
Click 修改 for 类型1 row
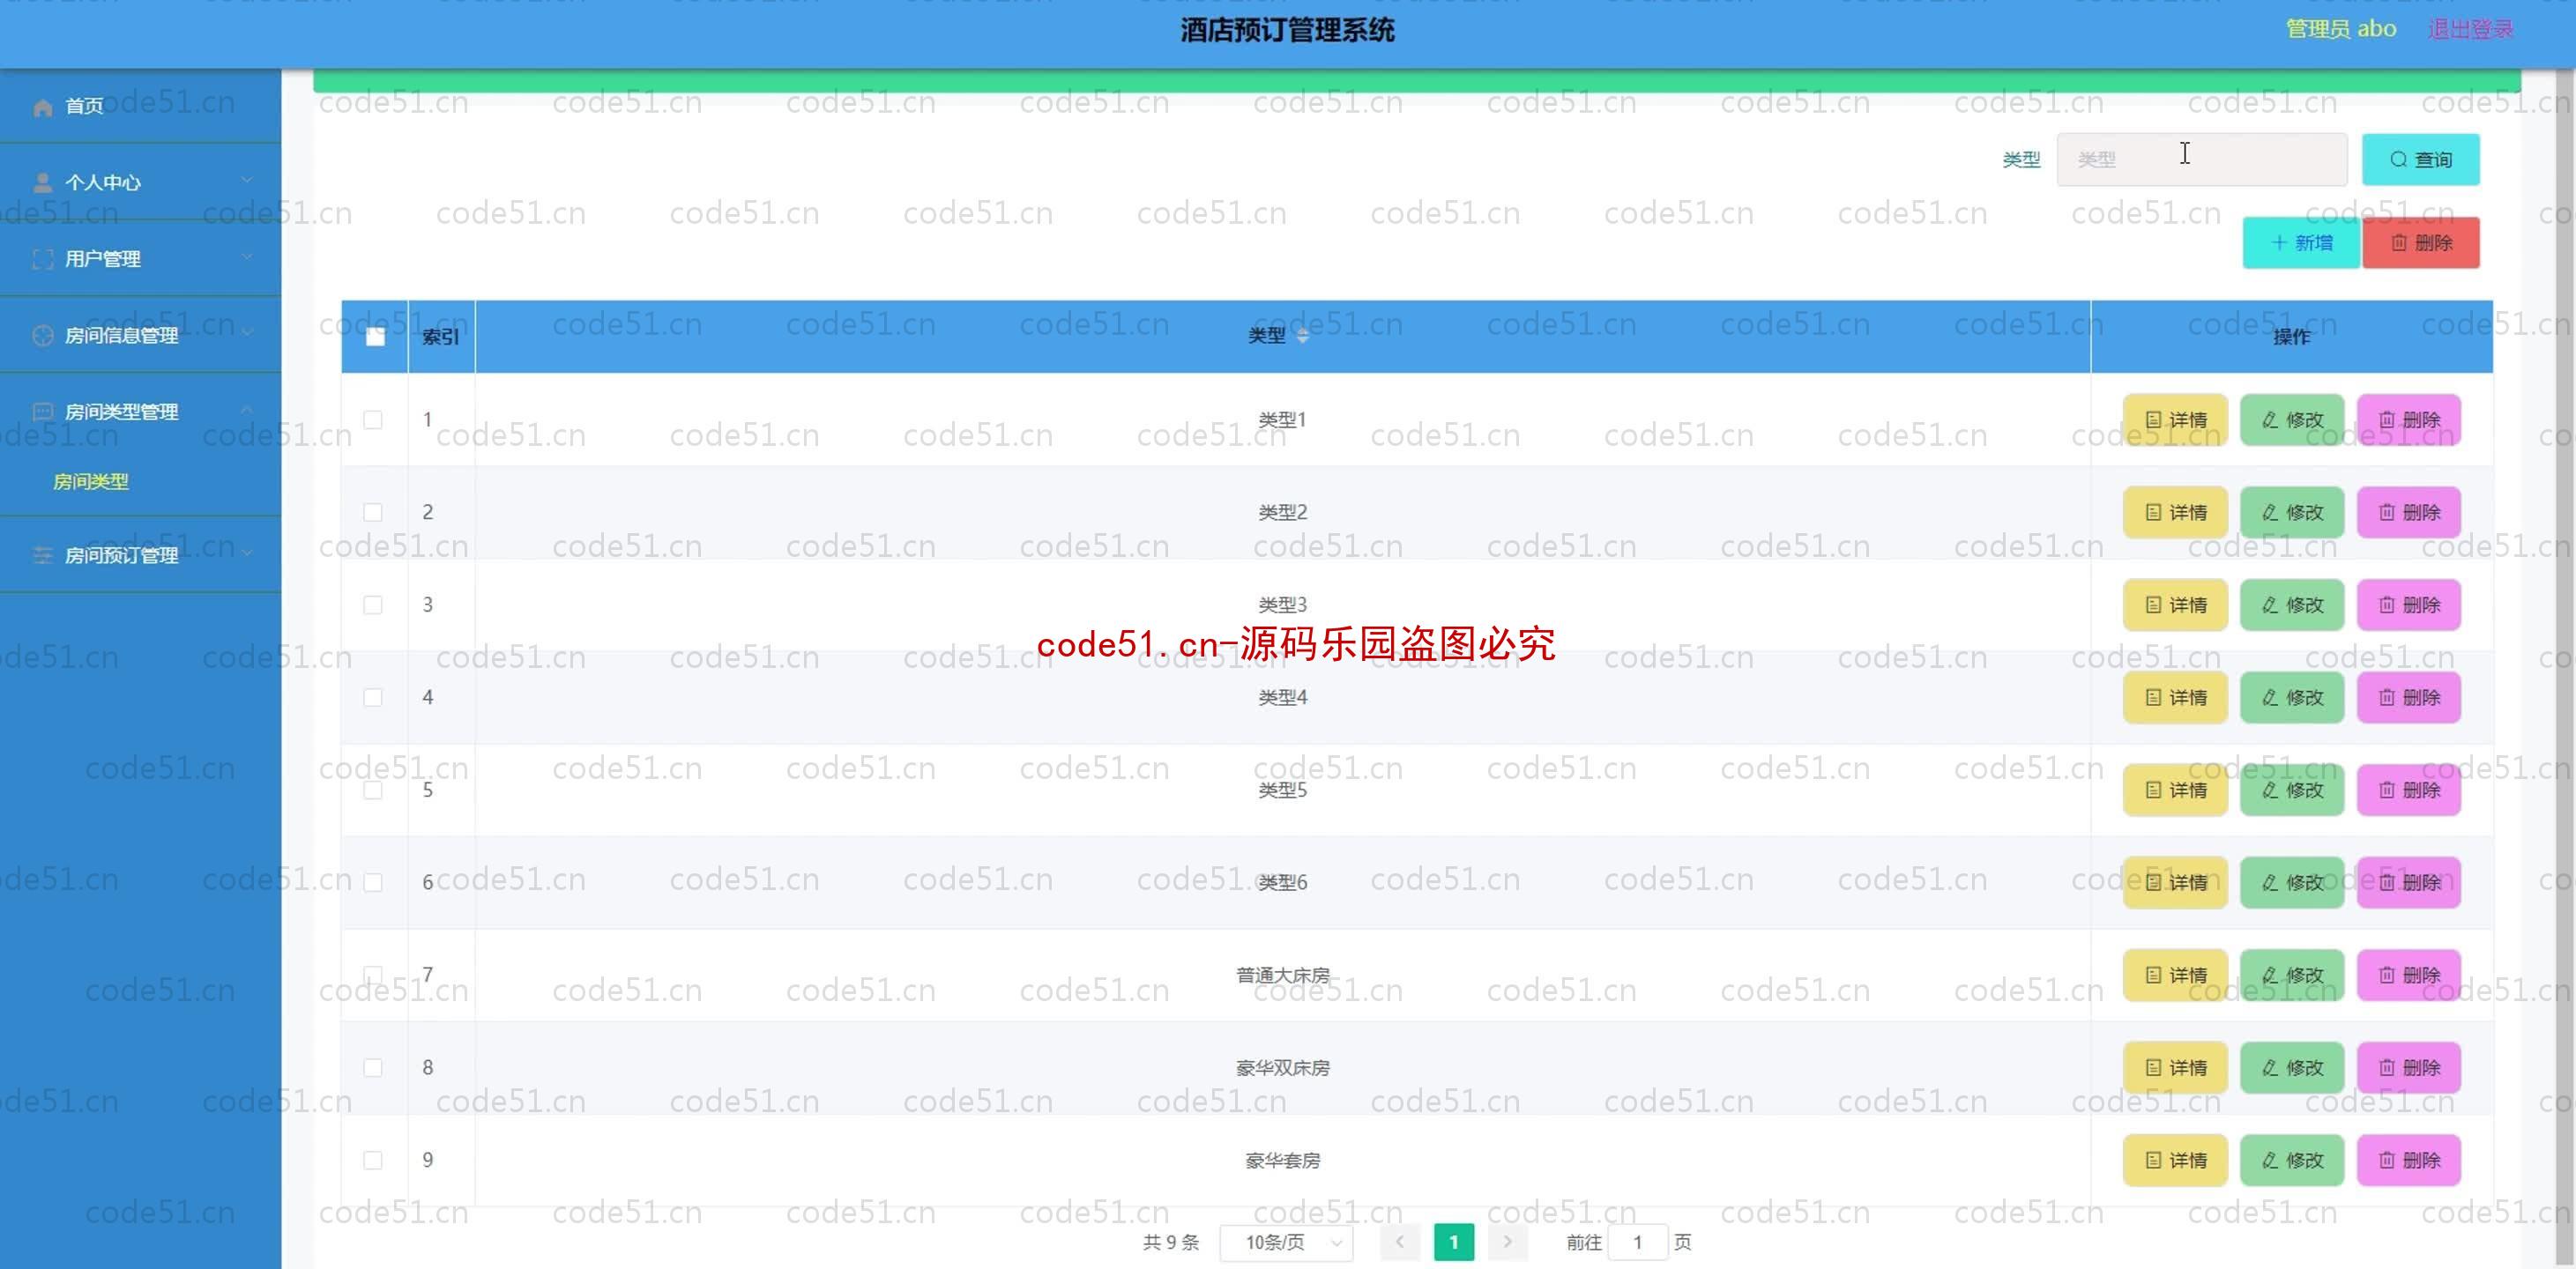point(2292,420)
